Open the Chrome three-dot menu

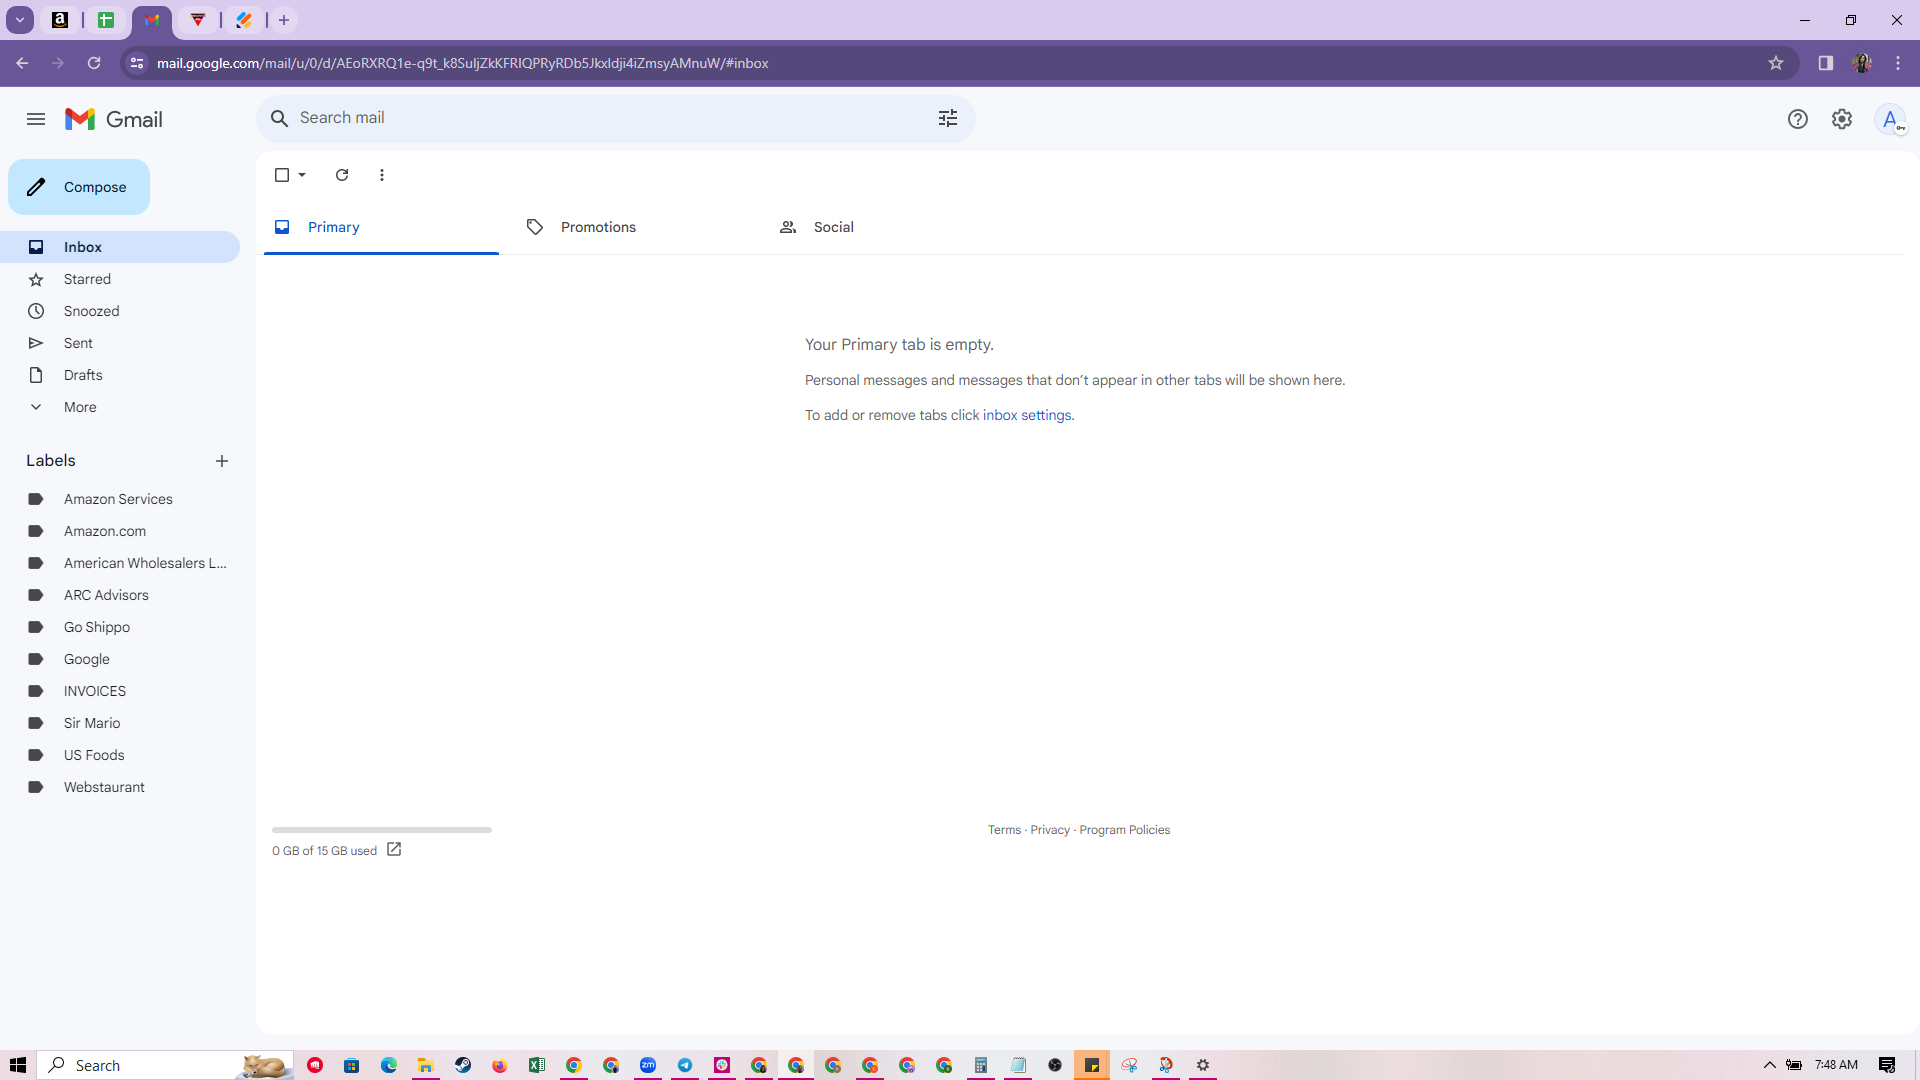click(x=1898, y=63)
